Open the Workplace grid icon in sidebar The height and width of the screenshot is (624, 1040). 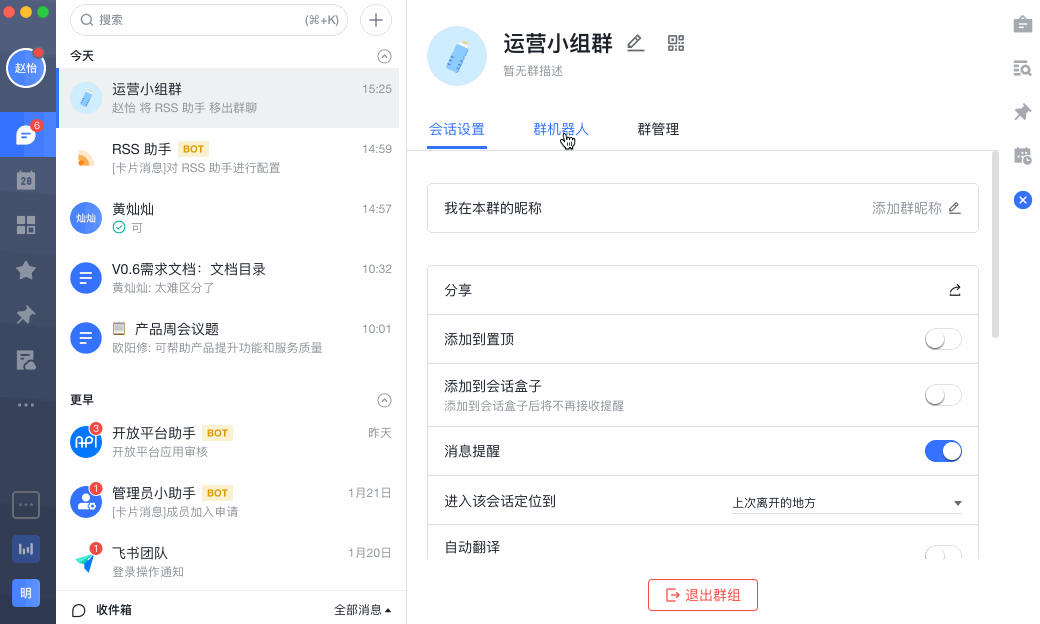point(26,225)
